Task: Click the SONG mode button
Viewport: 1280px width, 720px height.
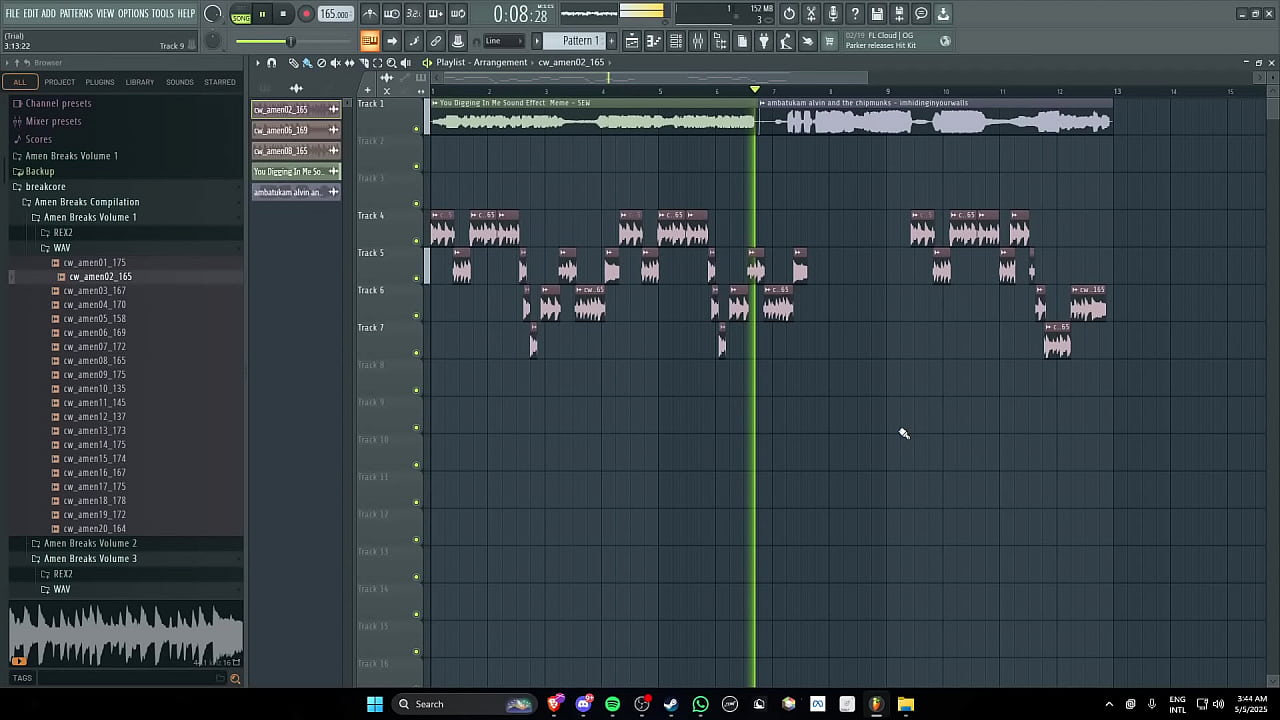Action: click(x=241, y=17)
